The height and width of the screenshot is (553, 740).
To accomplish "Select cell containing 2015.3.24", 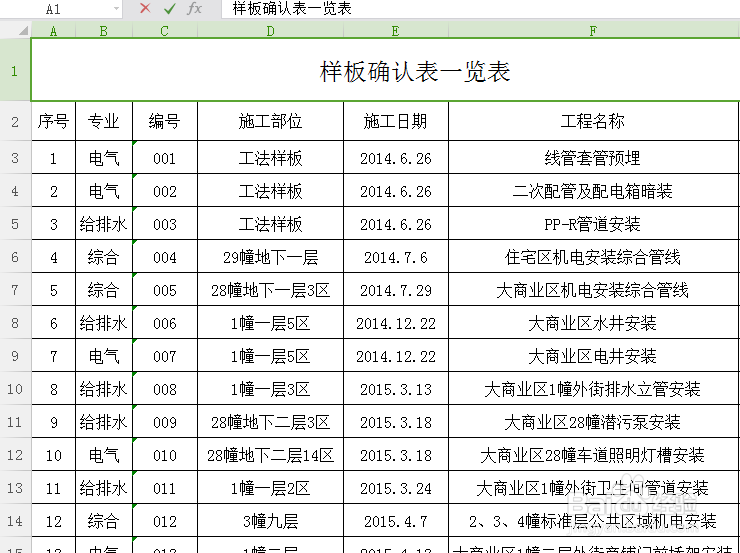I will [395, 488].
